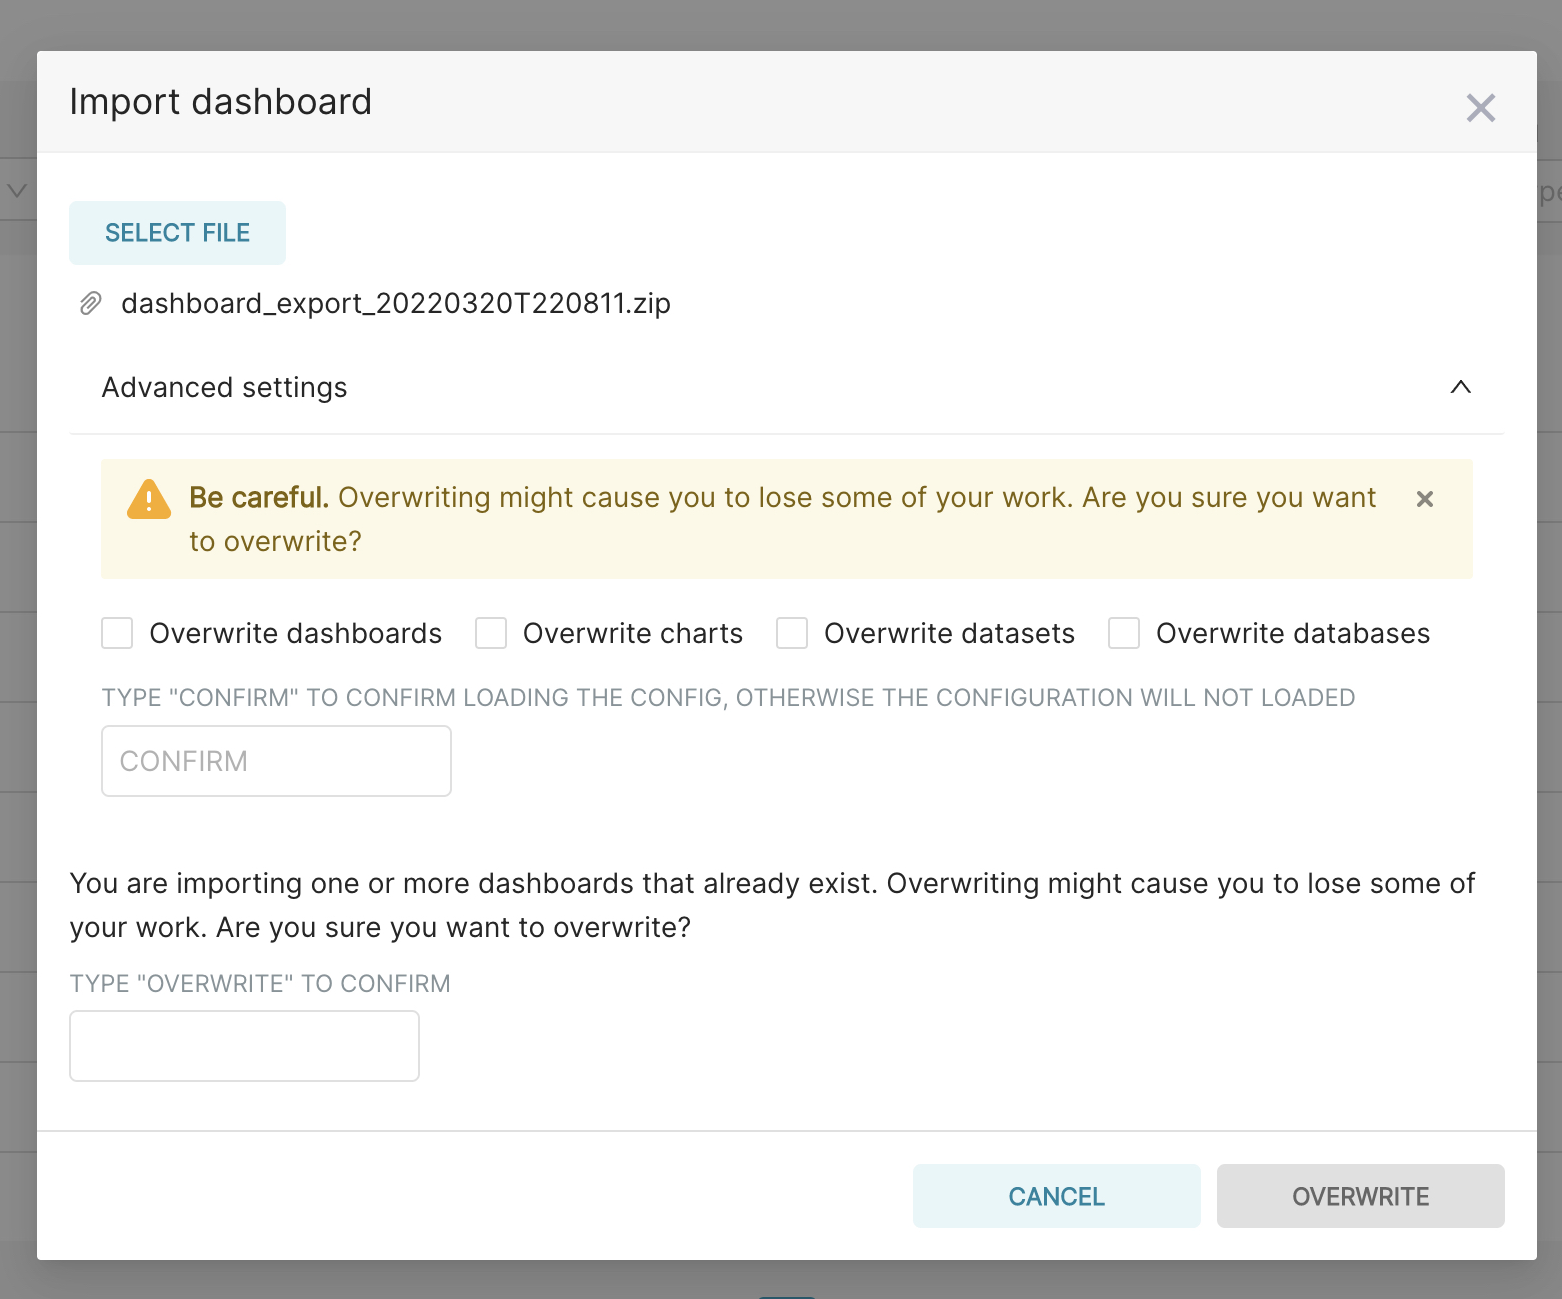Focus the OVERWRITE confirmation input field
The image size is (1562, 1299).
[244, 1046]
